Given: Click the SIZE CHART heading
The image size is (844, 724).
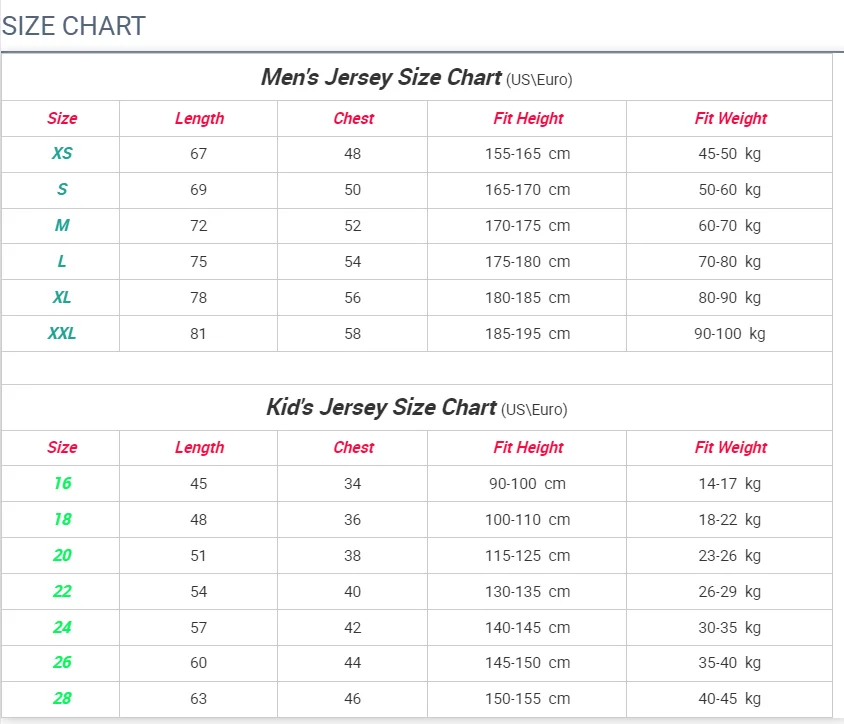Looking at the screenshot, I should [x=74, y=26].
